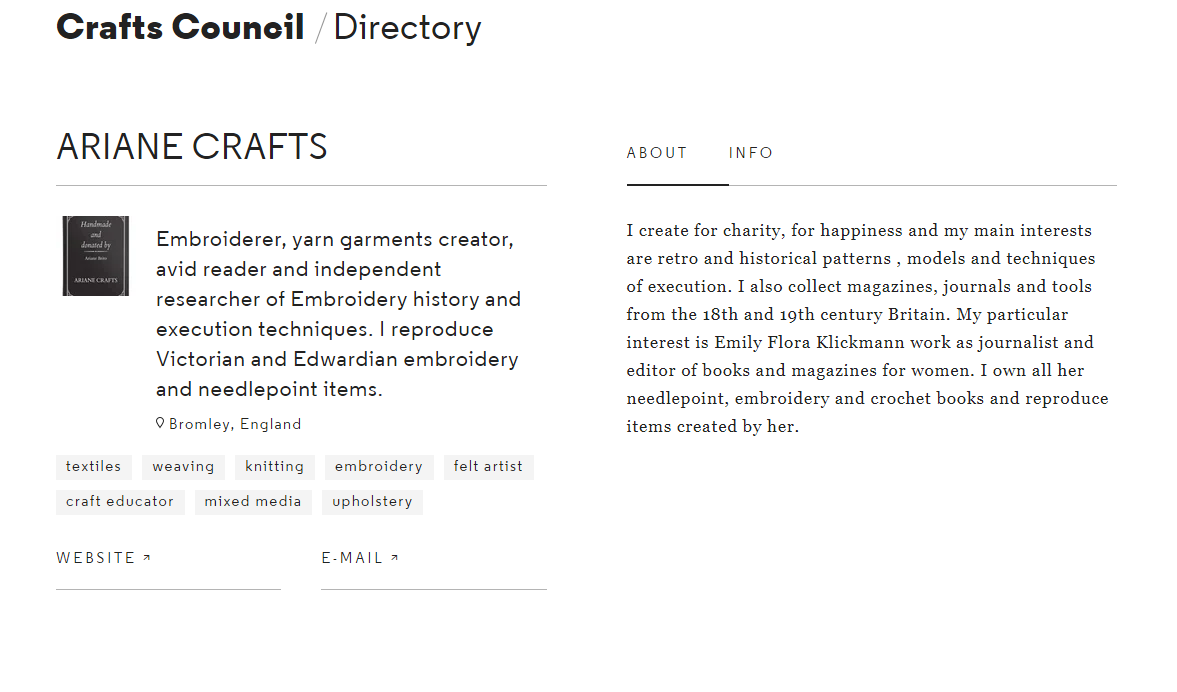1177x692 pixels.
Task: Click the upholstery tag
Action: click(x=372, y=502)
